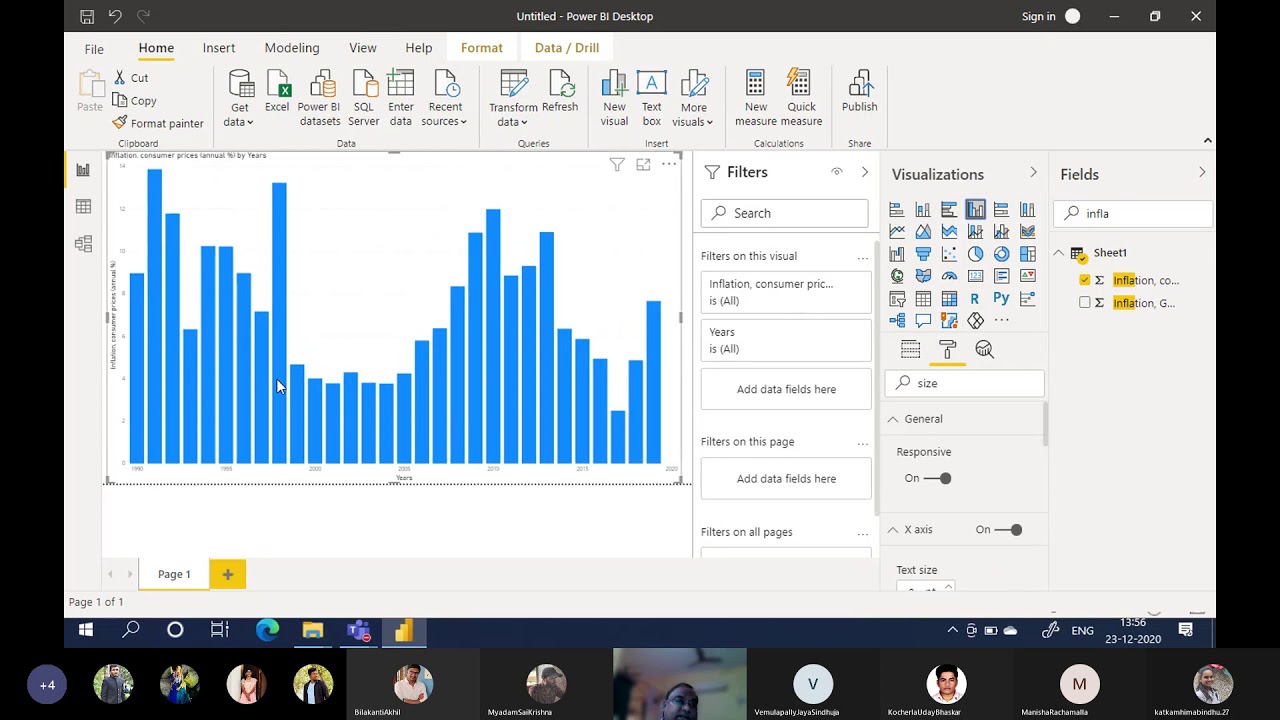This screenshot has height=720, width=1280.
Task: Select the clustered bar chart visual
Action: tap(949, 209)
